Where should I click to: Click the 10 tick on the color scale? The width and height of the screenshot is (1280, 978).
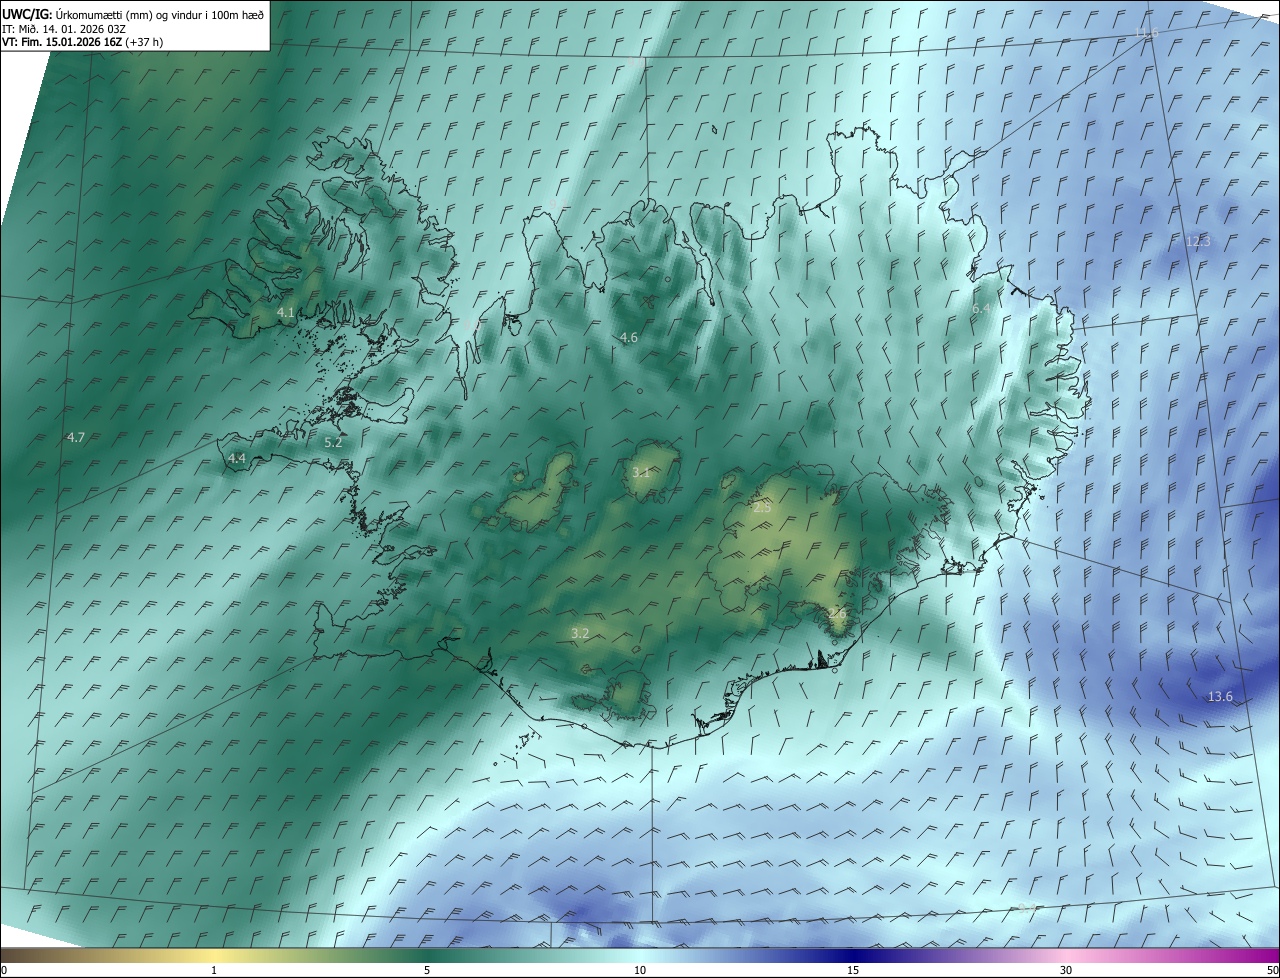click(640, 971)
